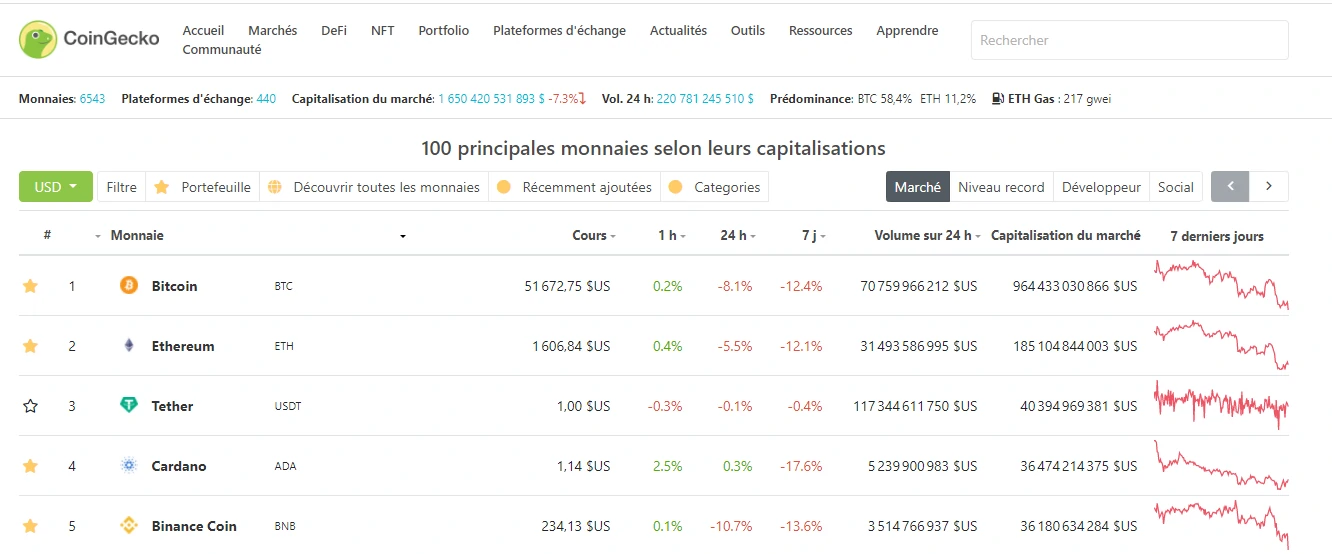The width and height of the screenshot is (1332, 554).
Task: Open the Outils menu
Action: (748, 31)
